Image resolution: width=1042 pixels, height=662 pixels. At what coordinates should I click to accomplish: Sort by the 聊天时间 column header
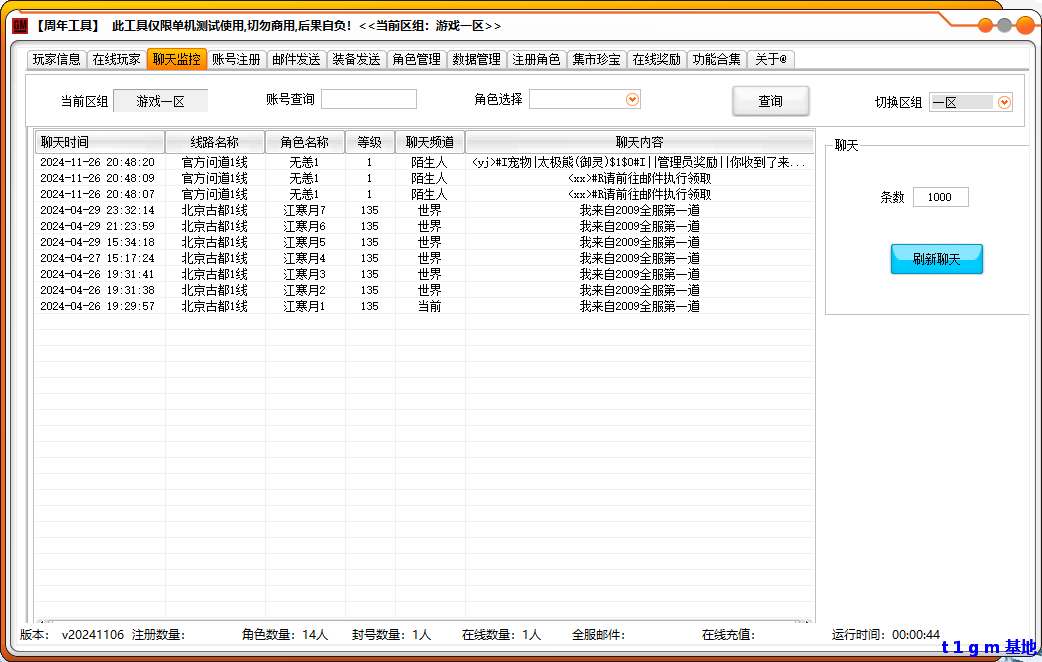(x=99, y=142)
